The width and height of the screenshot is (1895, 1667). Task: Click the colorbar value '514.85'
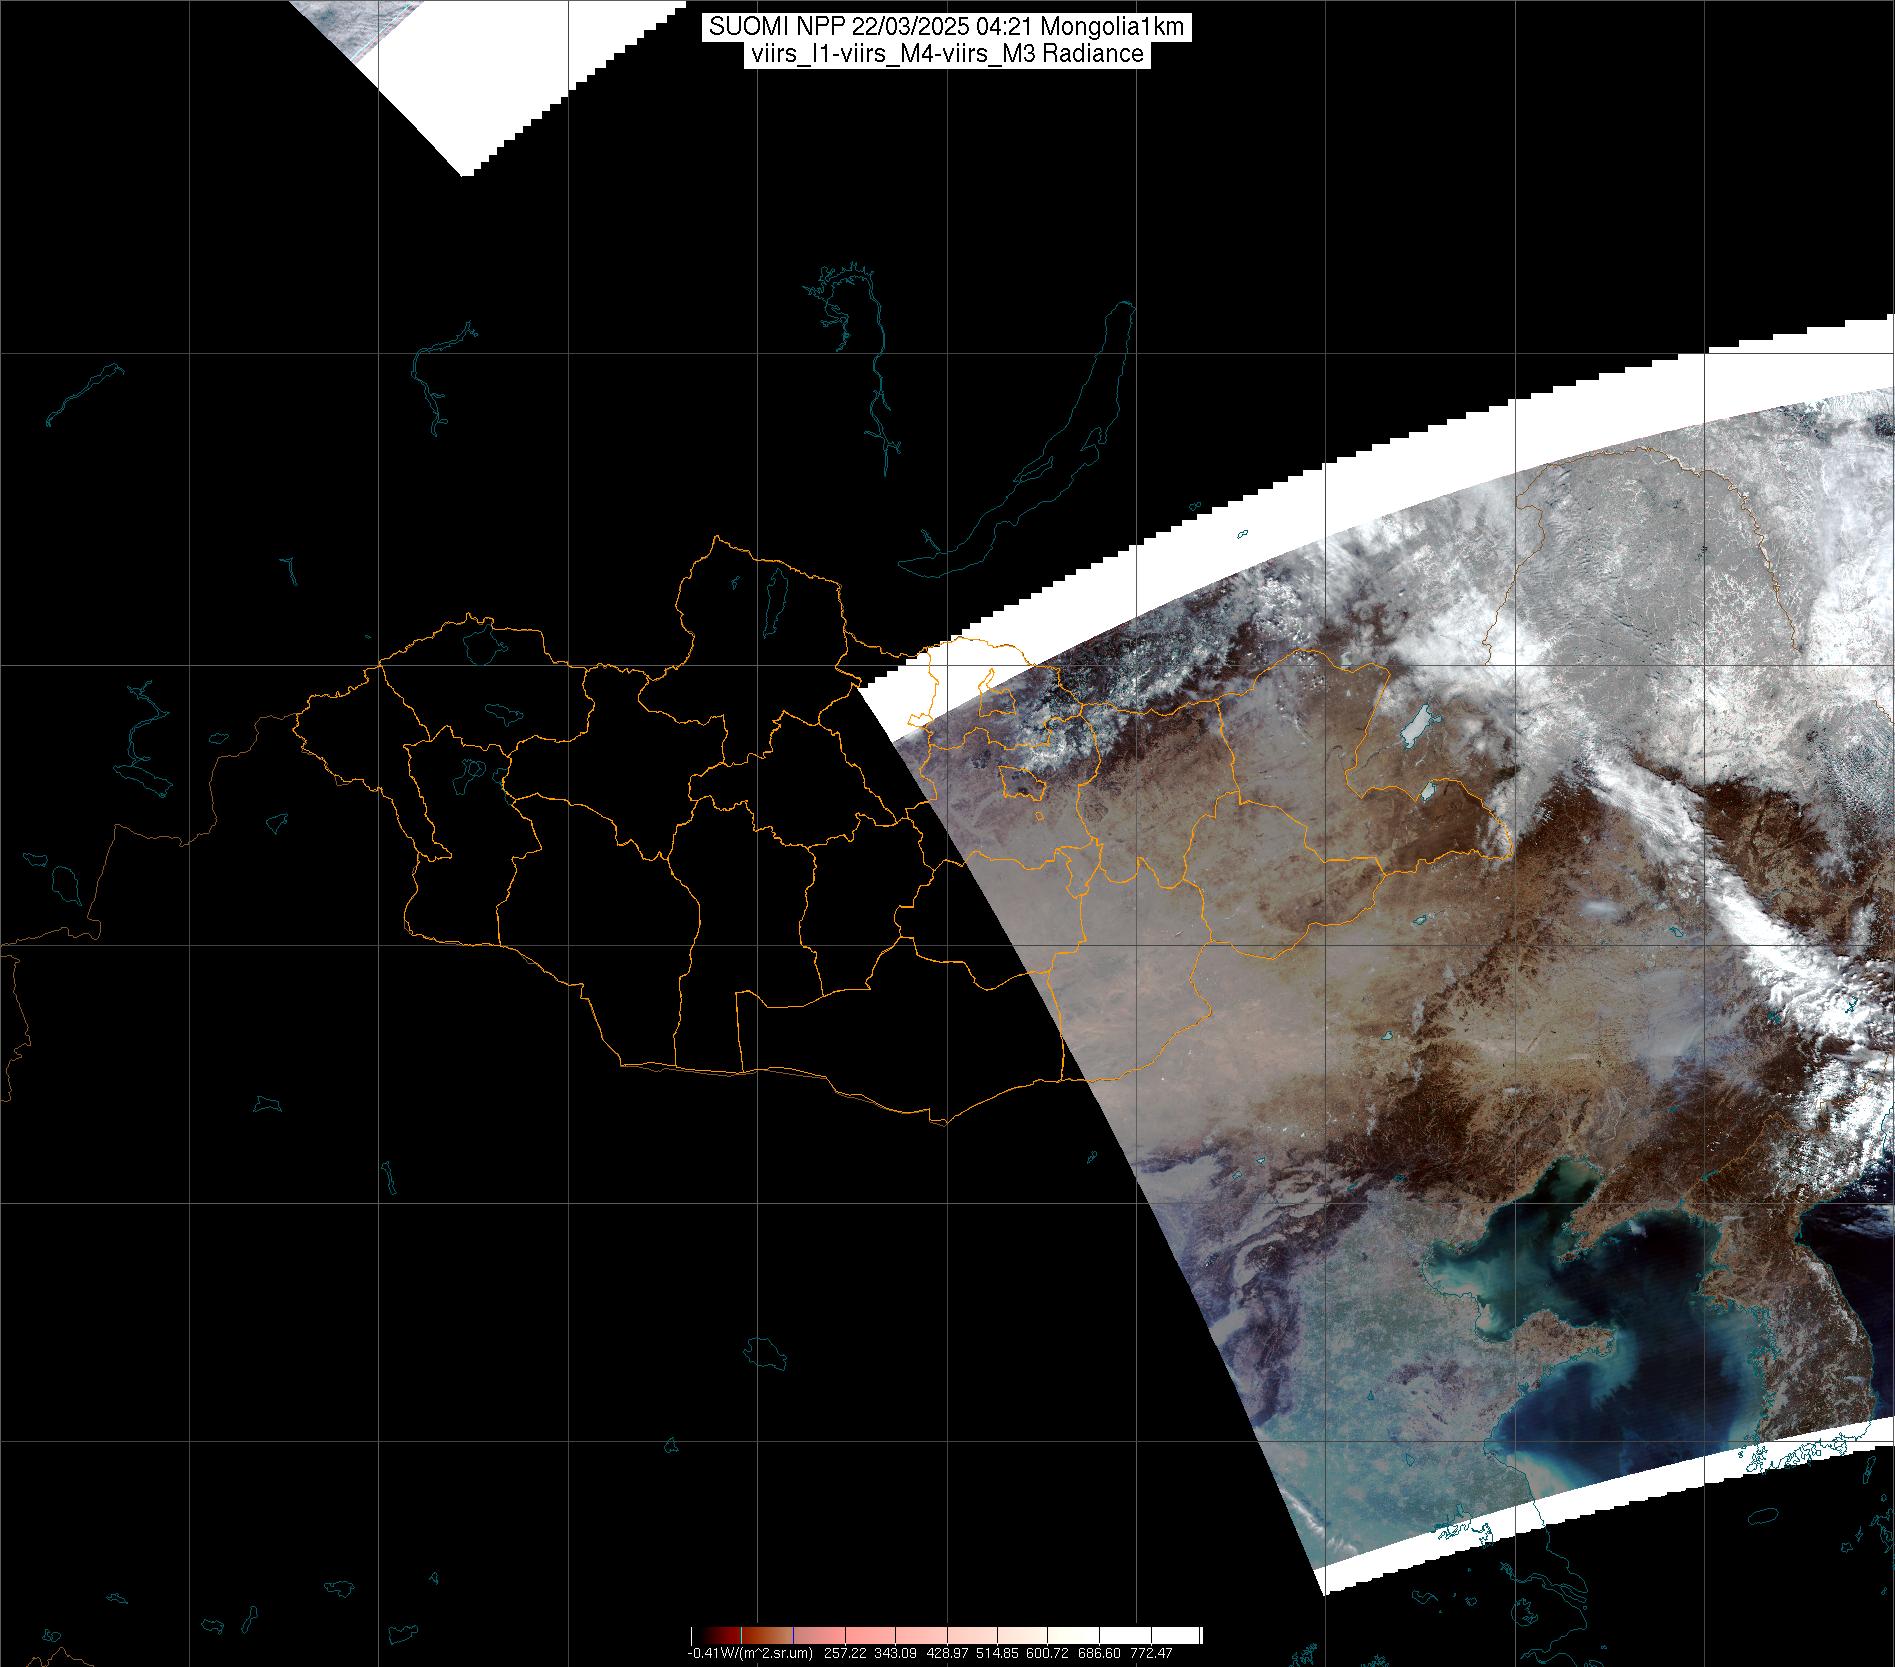(x=997, y=1653)
